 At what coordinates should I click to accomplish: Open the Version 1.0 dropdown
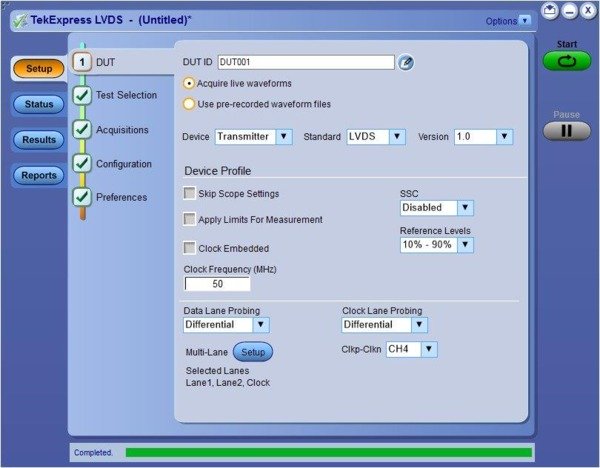pyautogui.click(x=505, y=137)
